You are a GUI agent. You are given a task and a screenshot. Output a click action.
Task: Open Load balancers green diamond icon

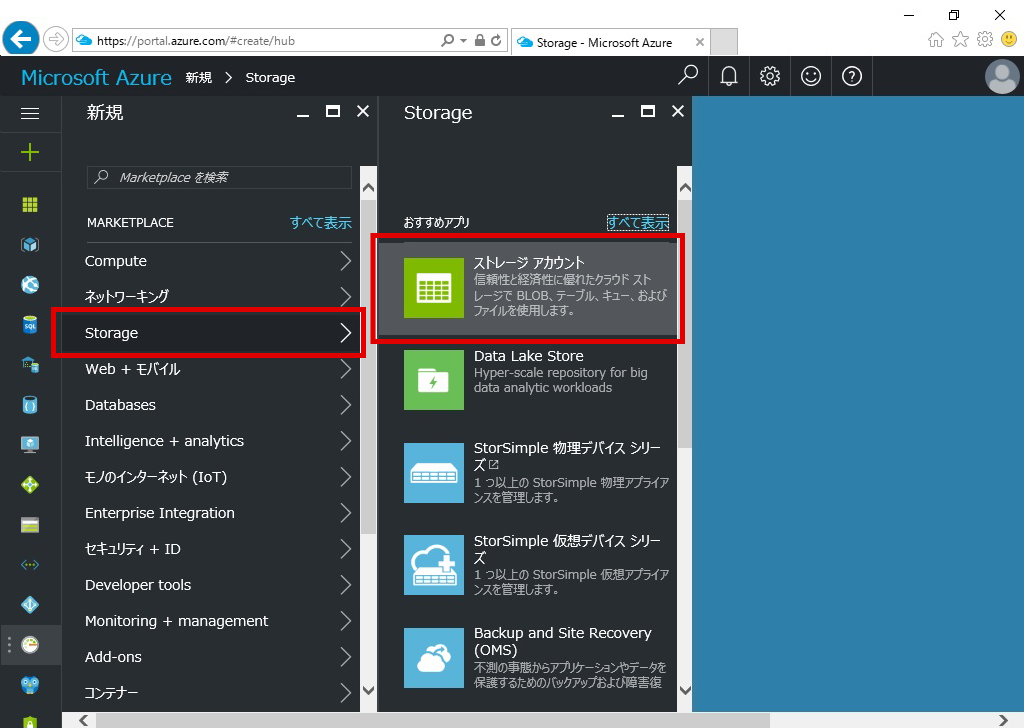(x=30, y=484)
